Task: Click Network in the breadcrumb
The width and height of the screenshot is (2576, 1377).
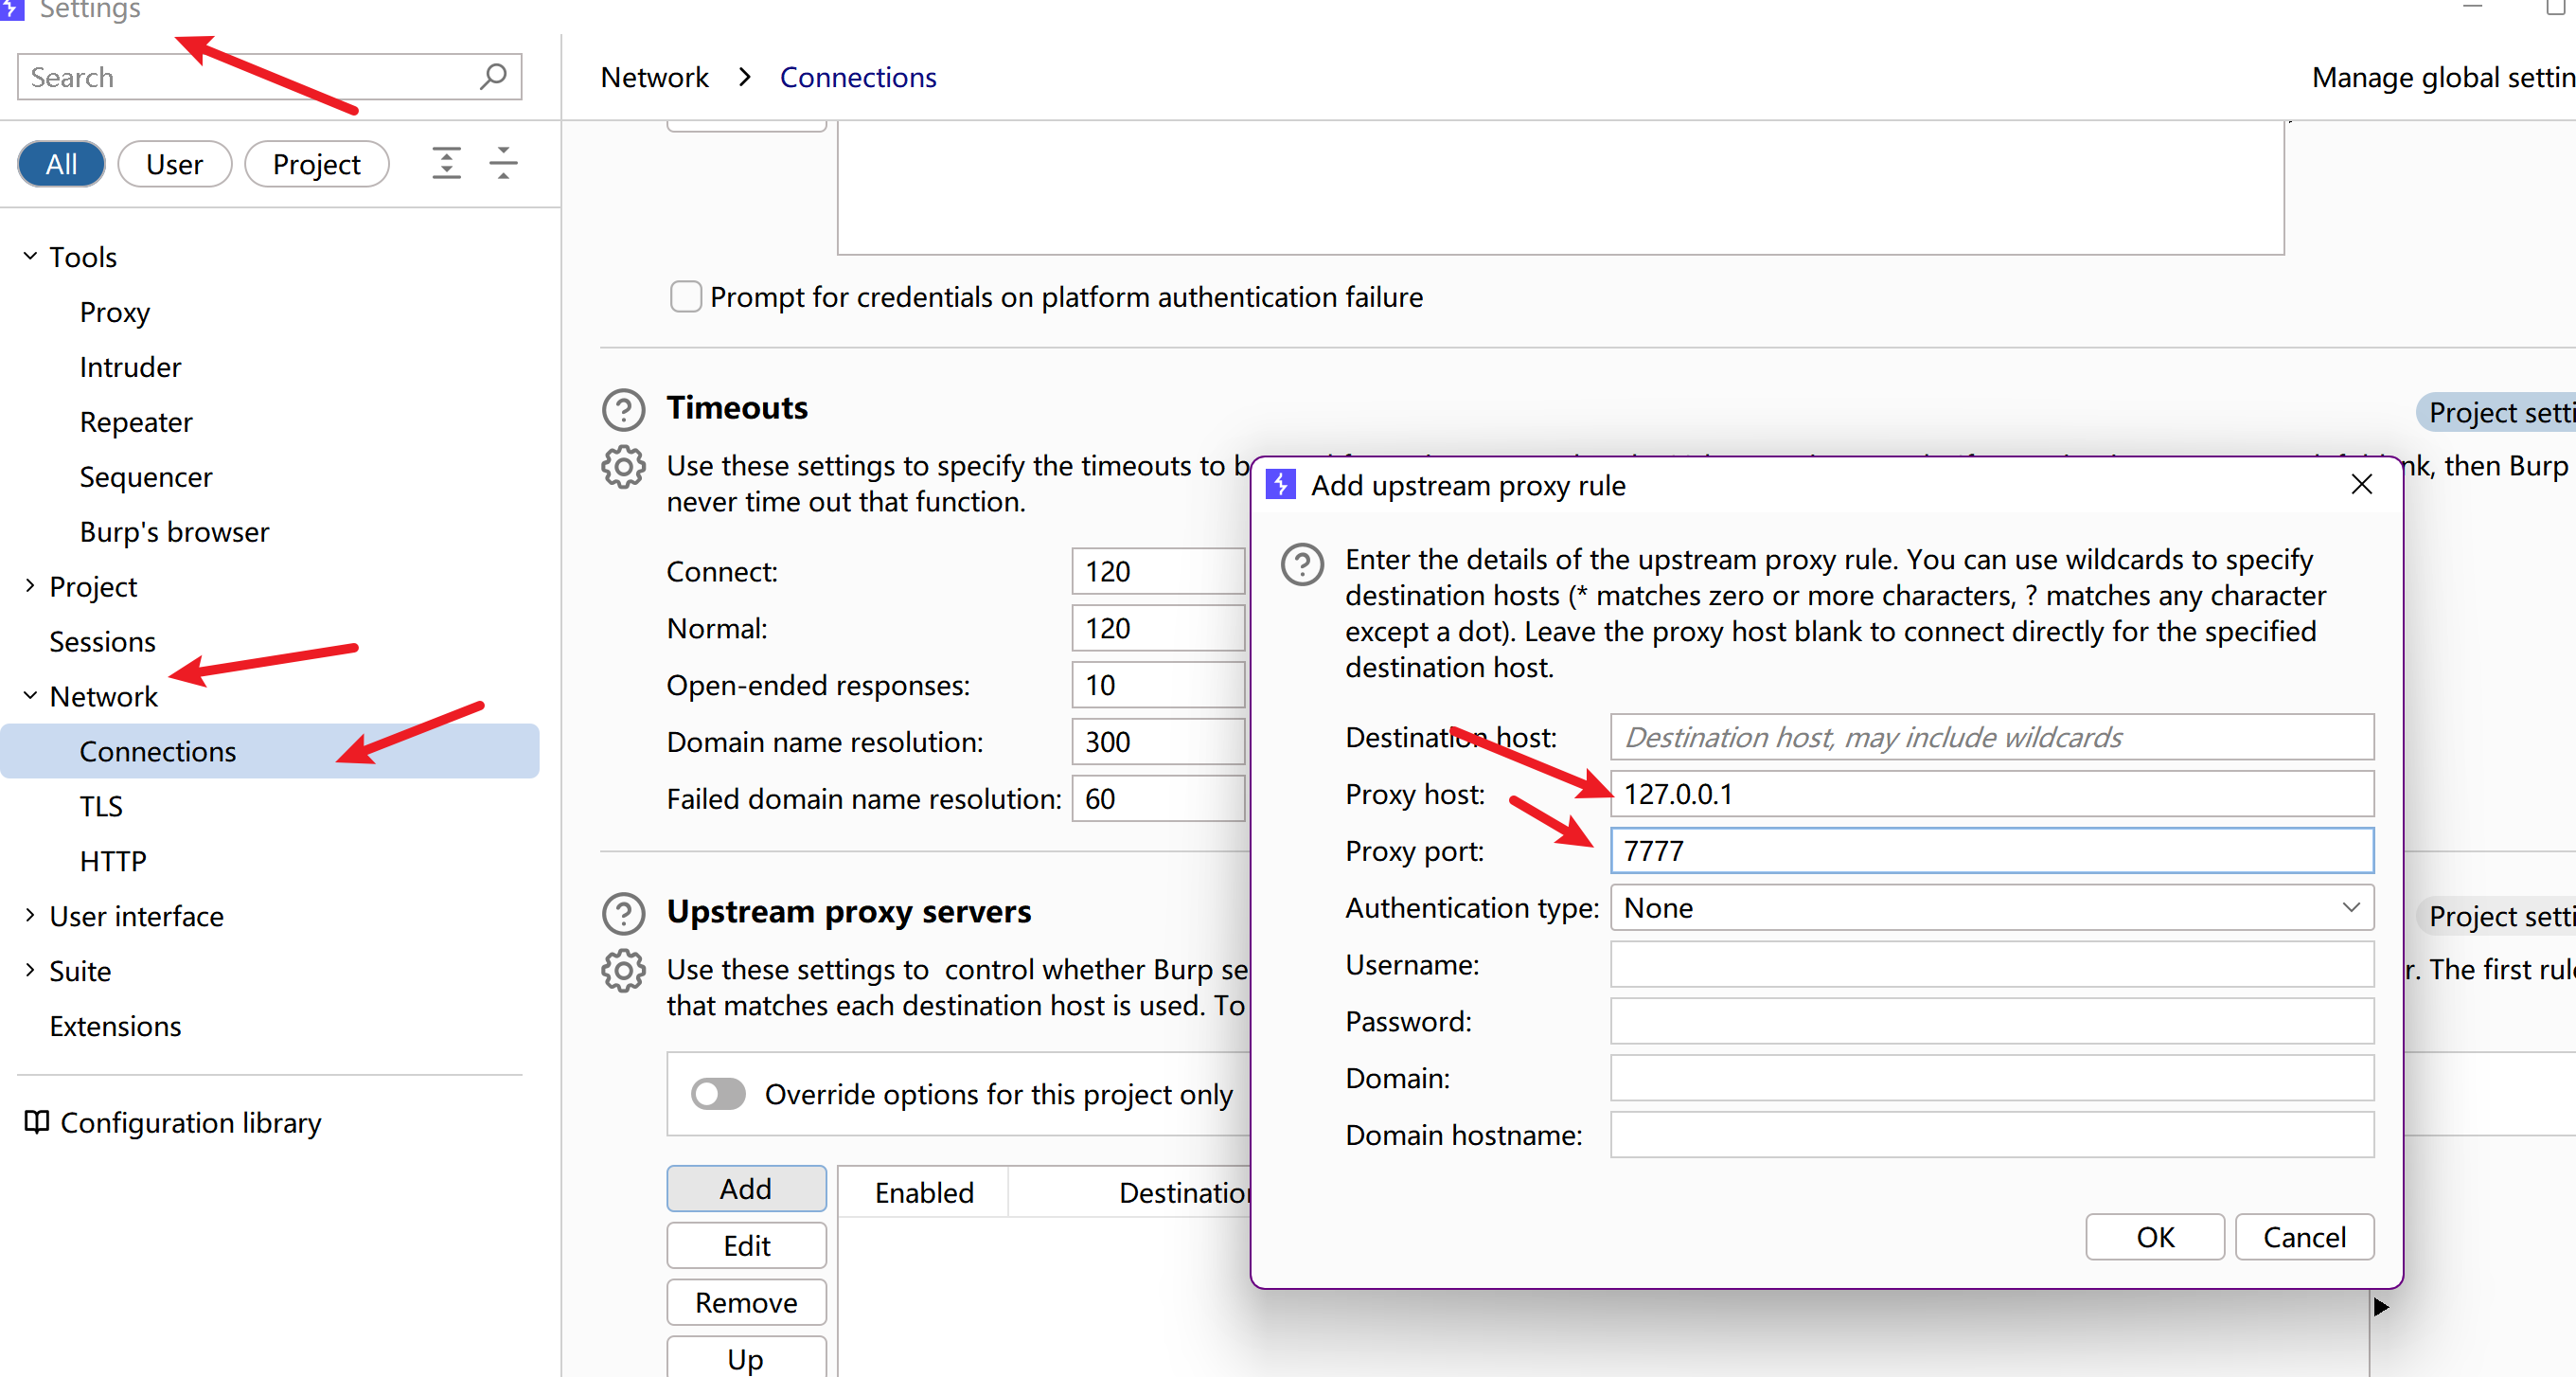Action: tap(654, 77)
